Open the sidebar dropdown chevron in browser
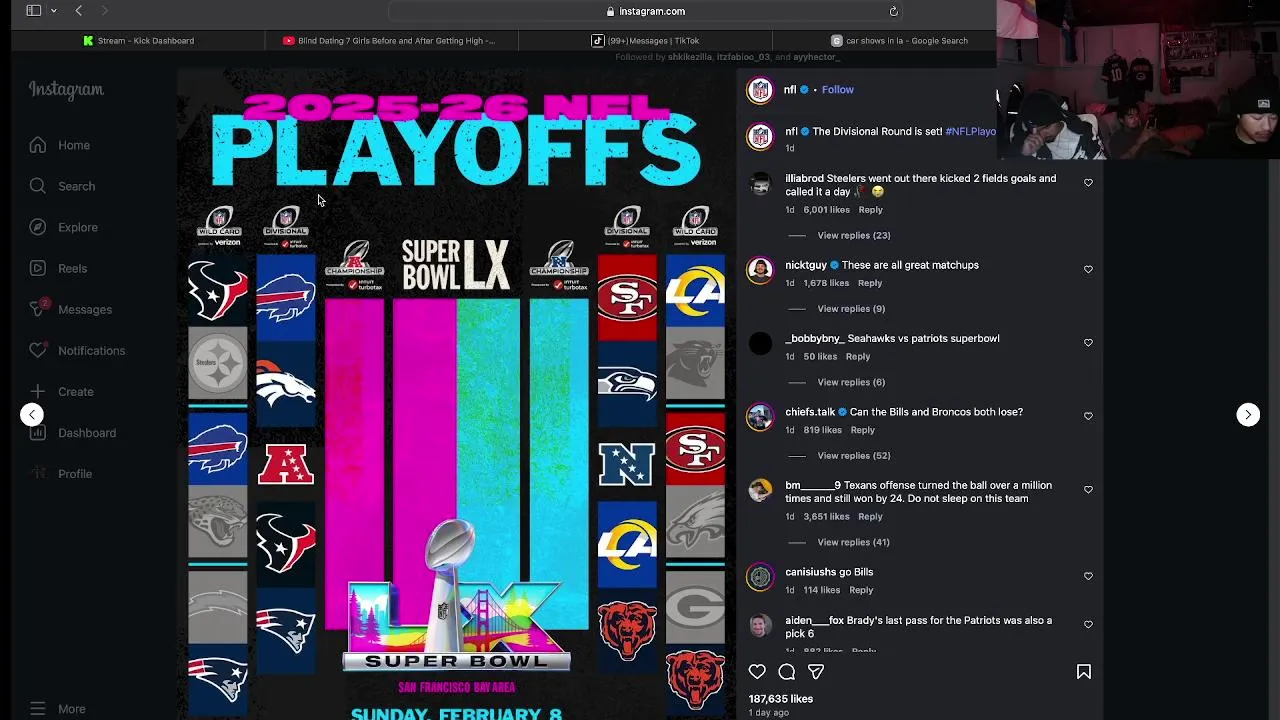The image size is (1280, 720). tap(53, 11)
